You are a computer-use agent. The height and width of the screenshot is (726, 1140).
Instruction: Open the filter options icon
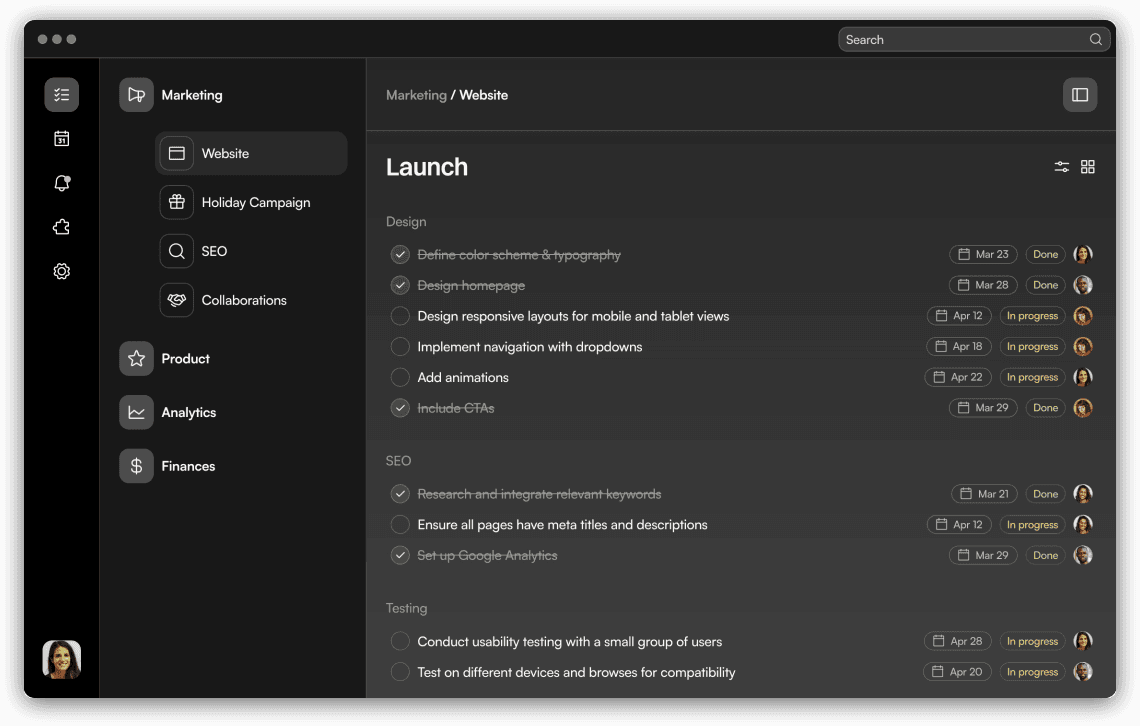(x=1061, y=166)
